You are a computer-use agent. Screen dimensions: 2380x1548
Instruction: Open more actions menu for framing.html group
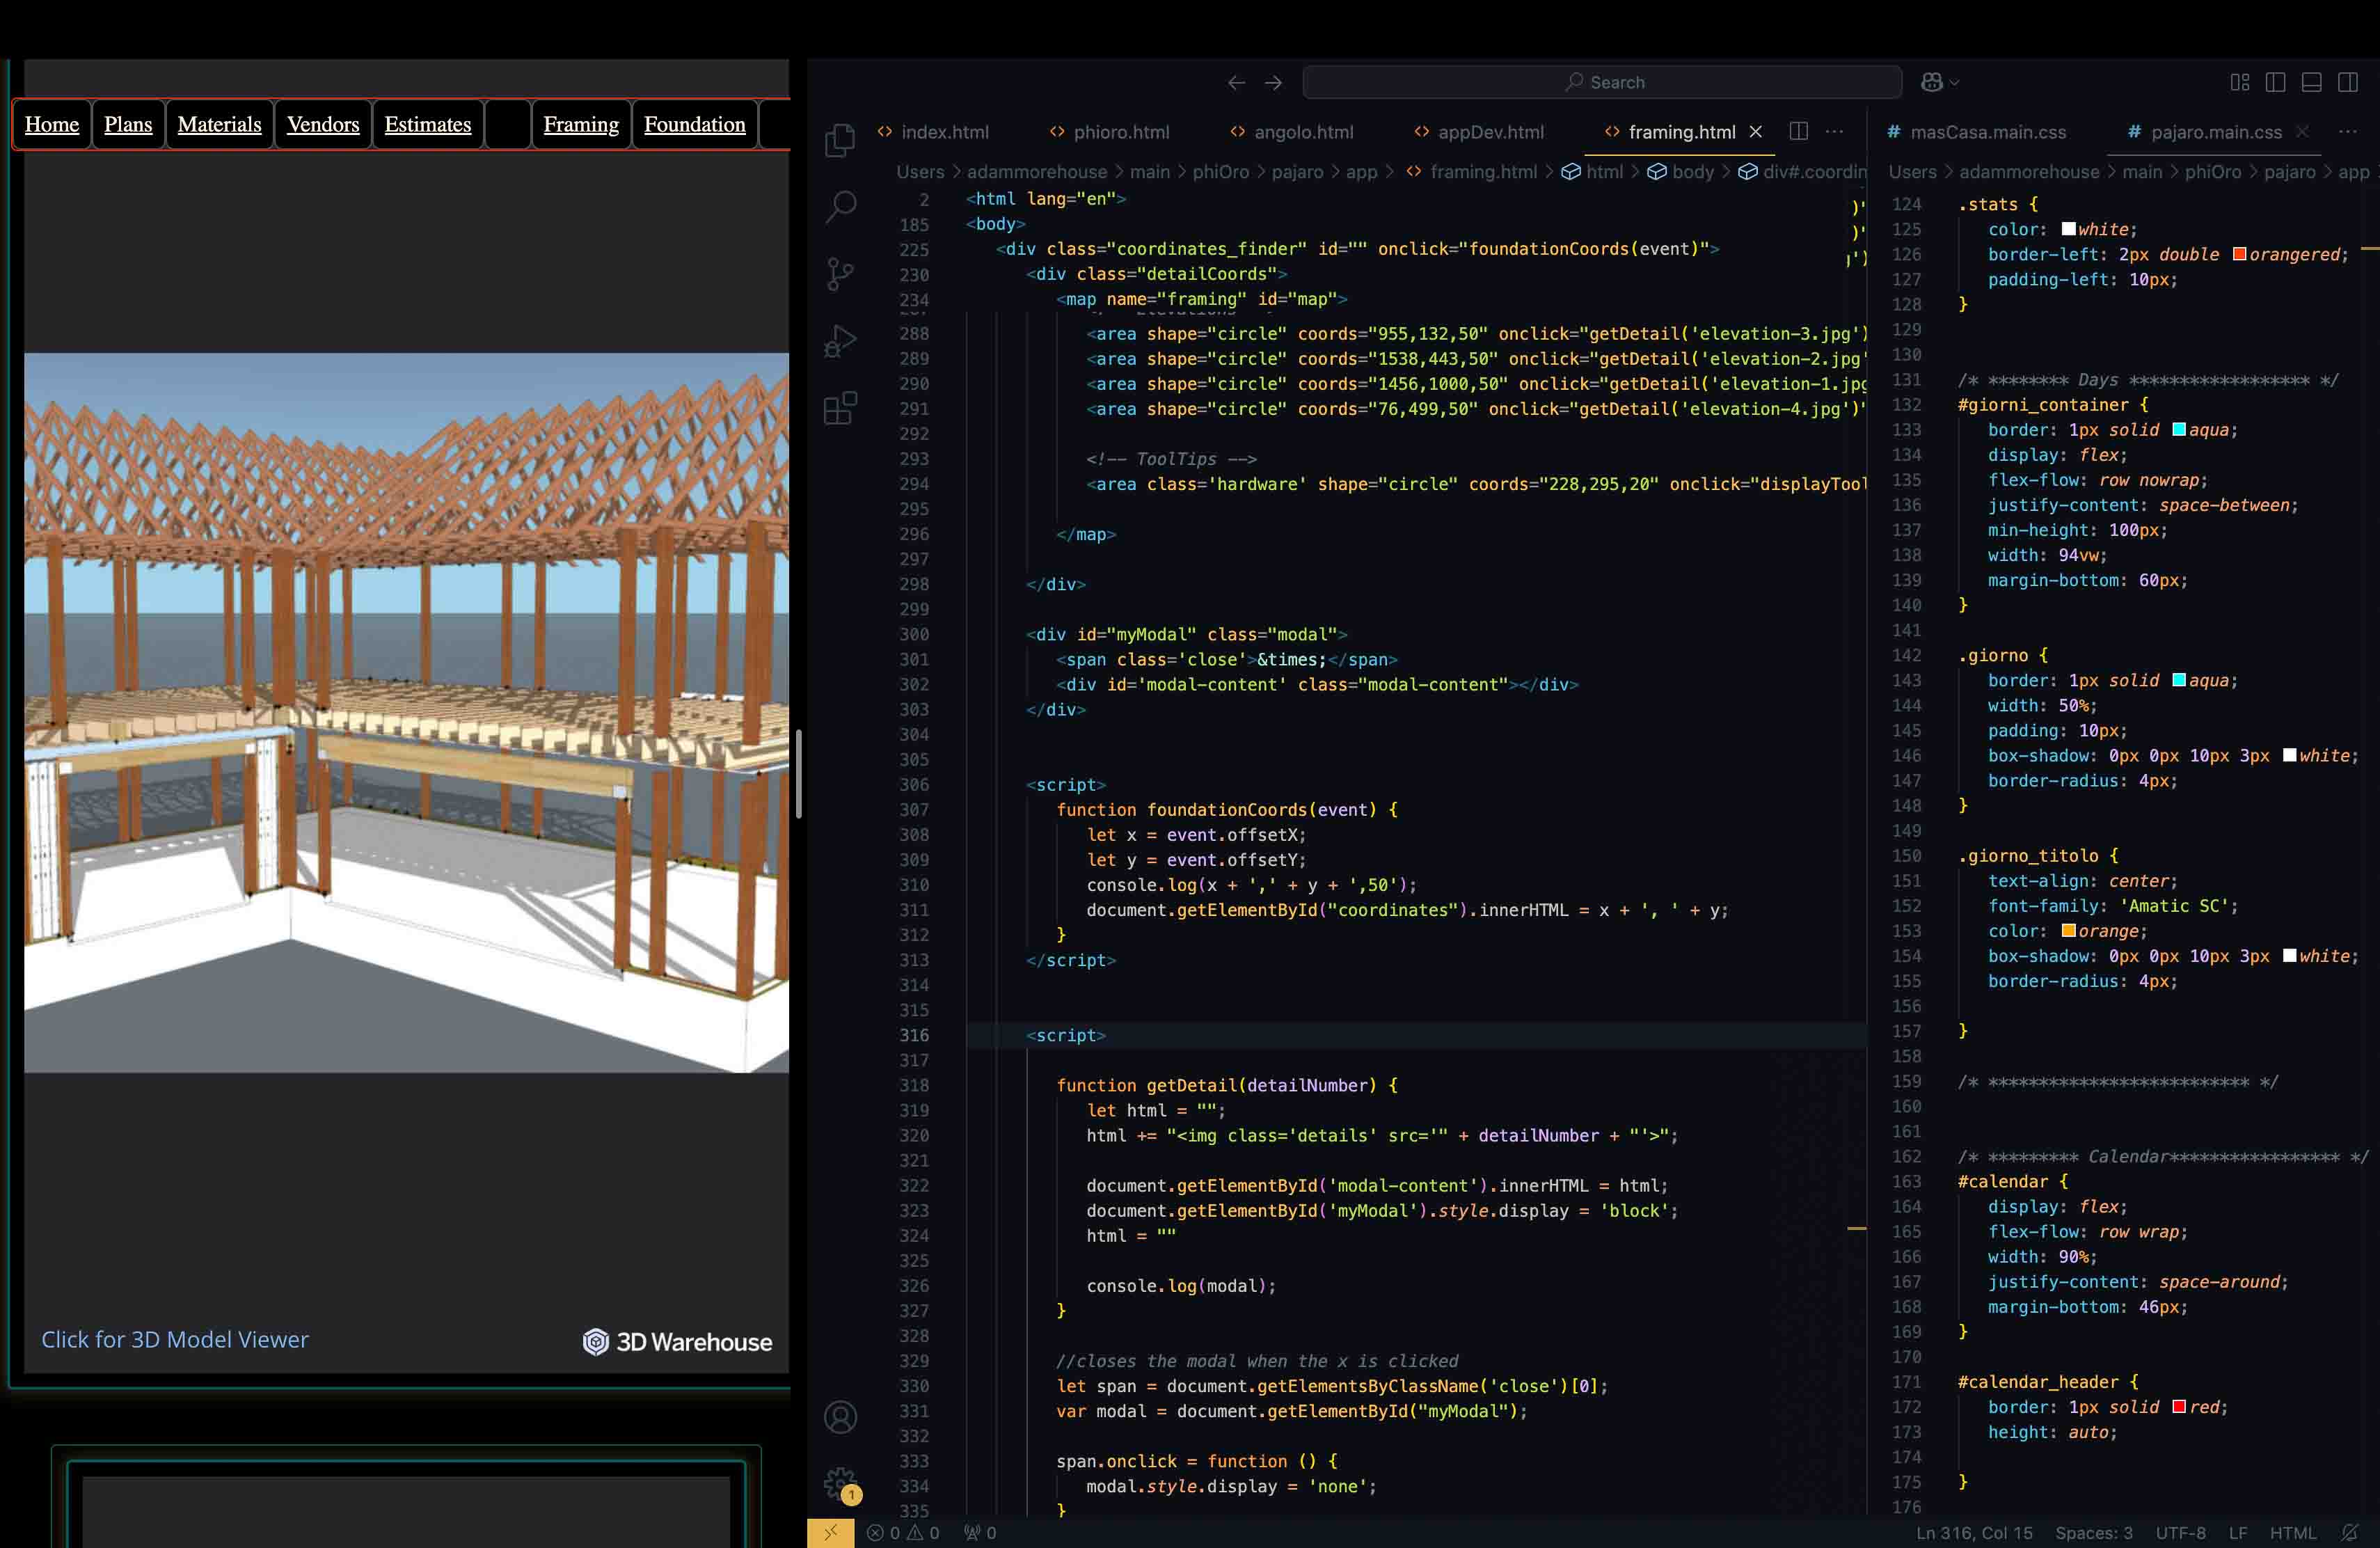(x=1834, y=131)
